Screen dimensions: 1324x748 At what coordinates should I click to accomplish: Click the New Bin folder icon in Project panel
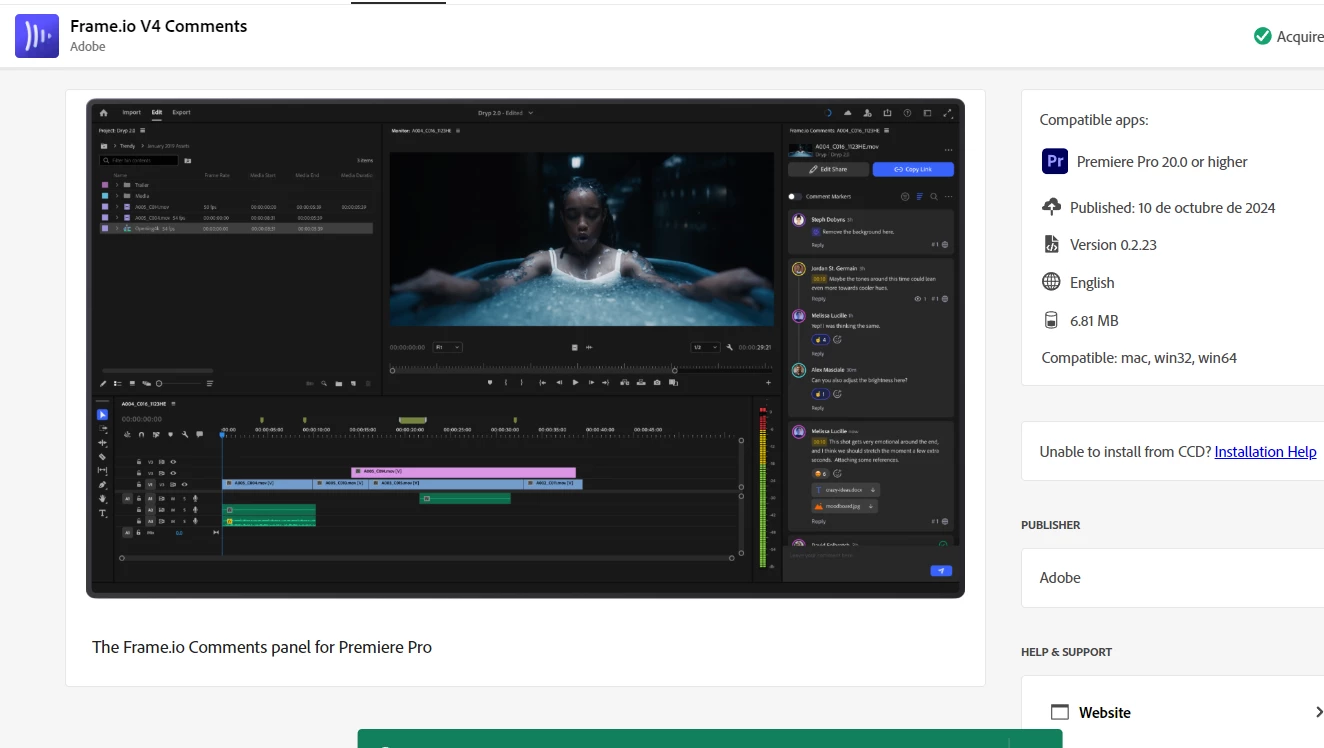tap(339, 383)
